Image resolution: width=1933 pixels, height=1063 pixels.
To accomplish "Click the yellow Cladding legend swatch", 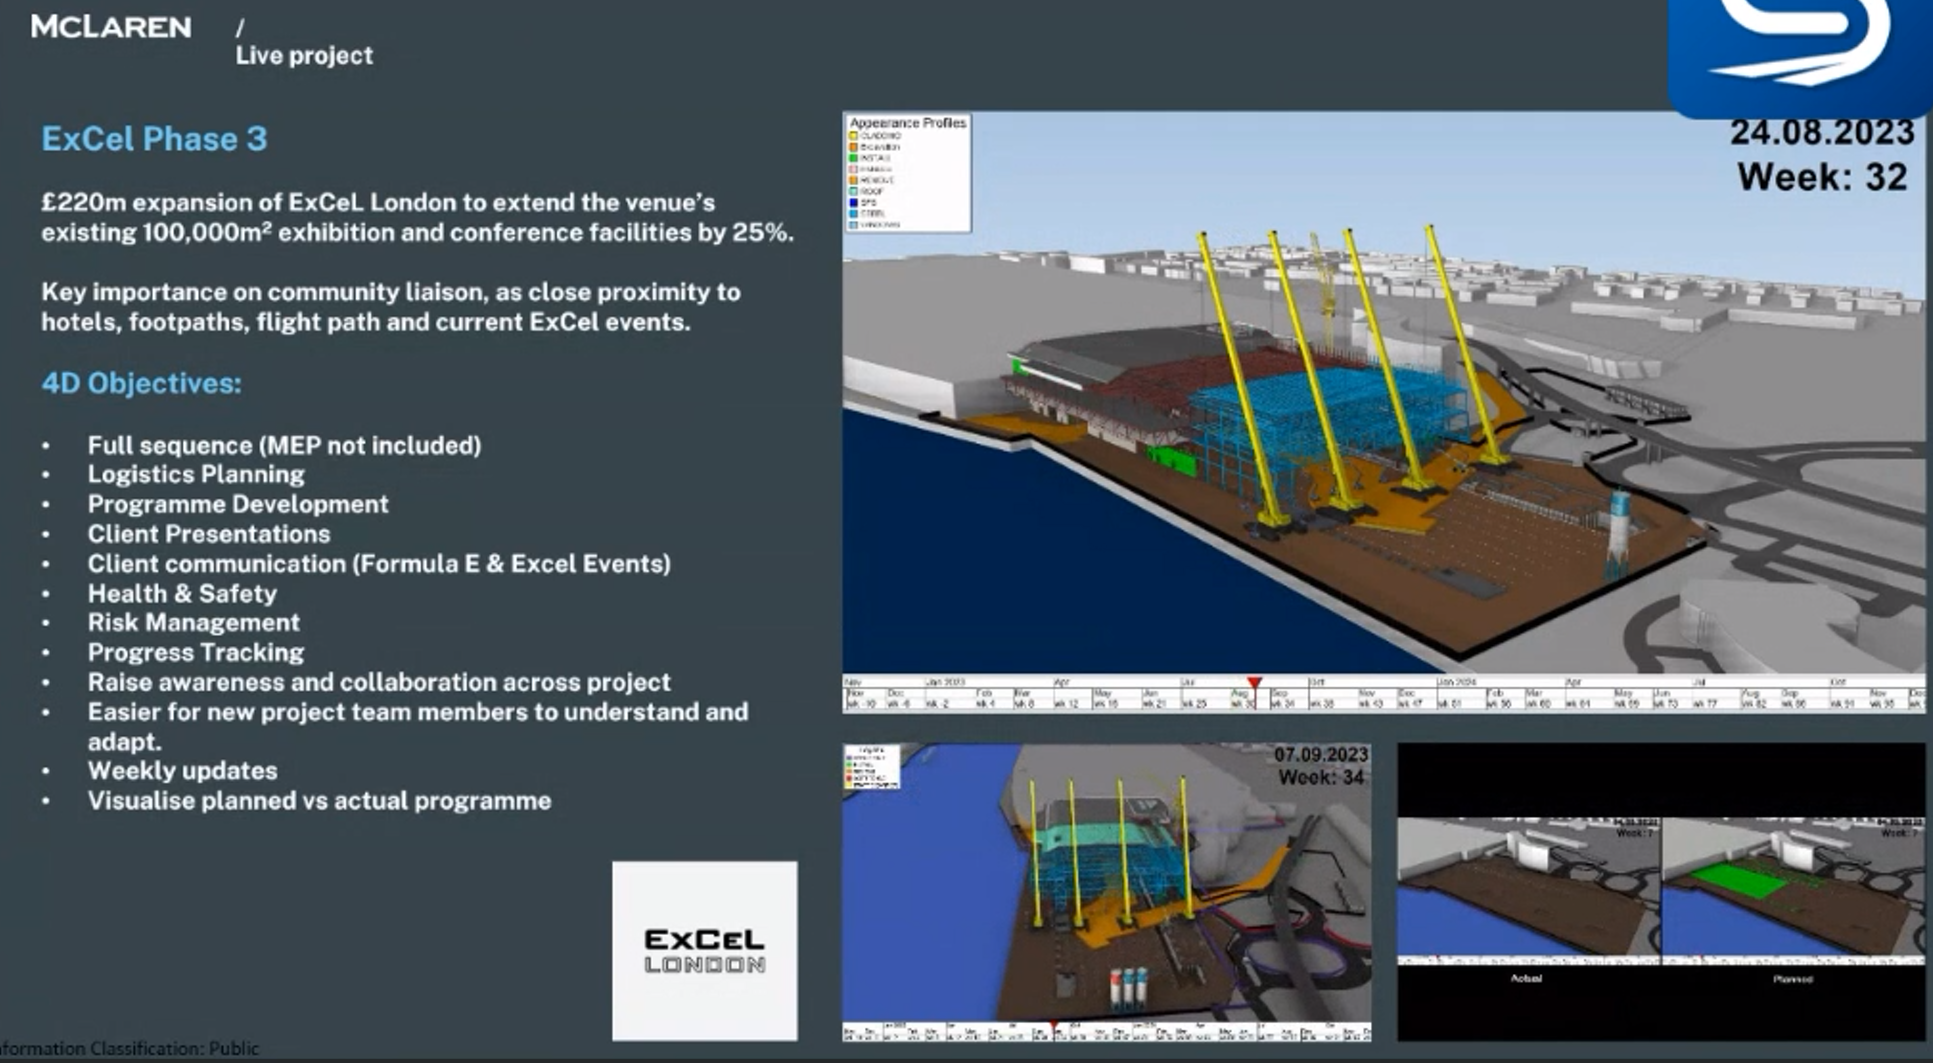I will click(x=853, y=135).
